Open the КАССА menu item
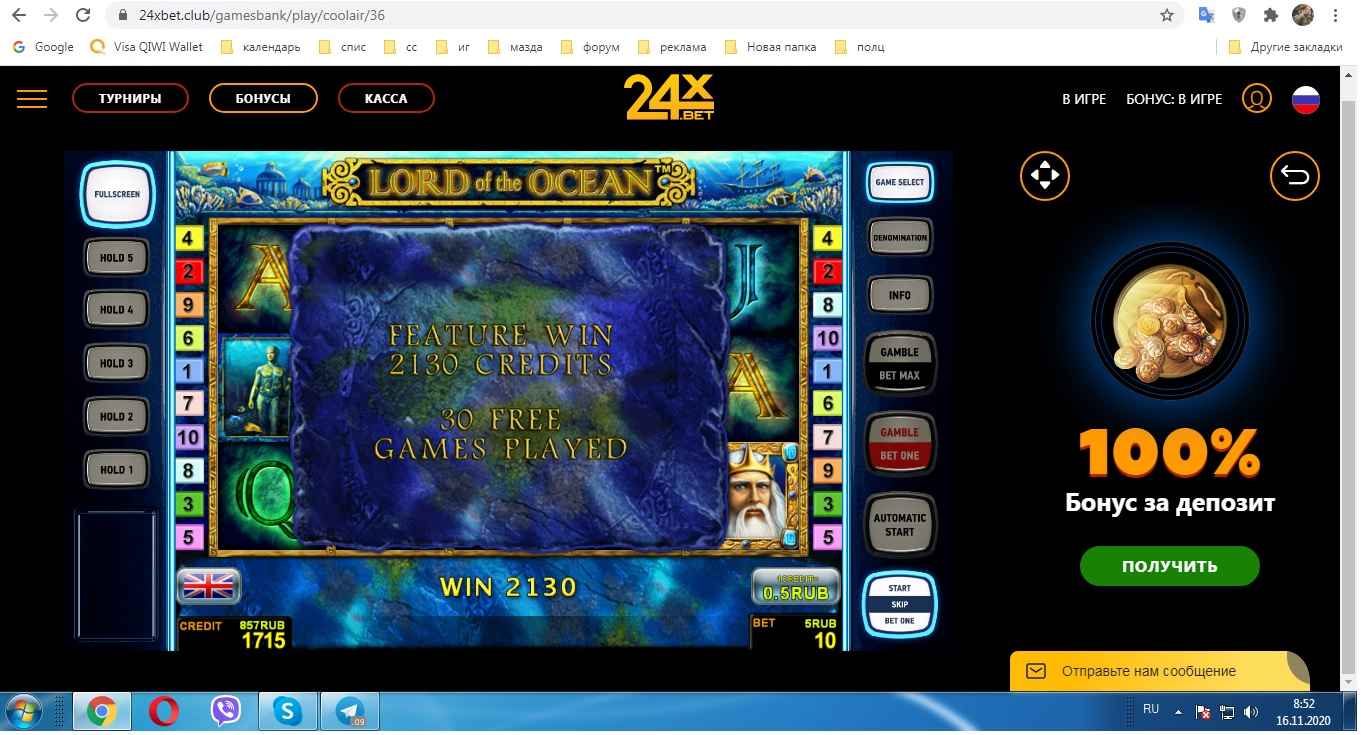Viewport: 1361px width, 735px height. [x=386, y=98]
